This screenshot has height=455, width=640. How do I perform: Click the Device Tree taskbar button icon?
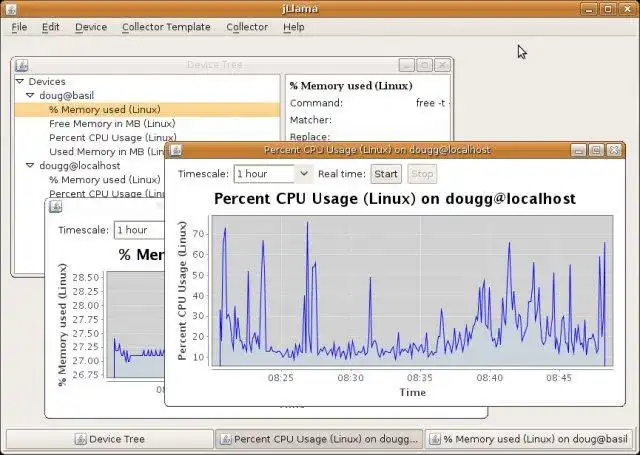(80, 439)
